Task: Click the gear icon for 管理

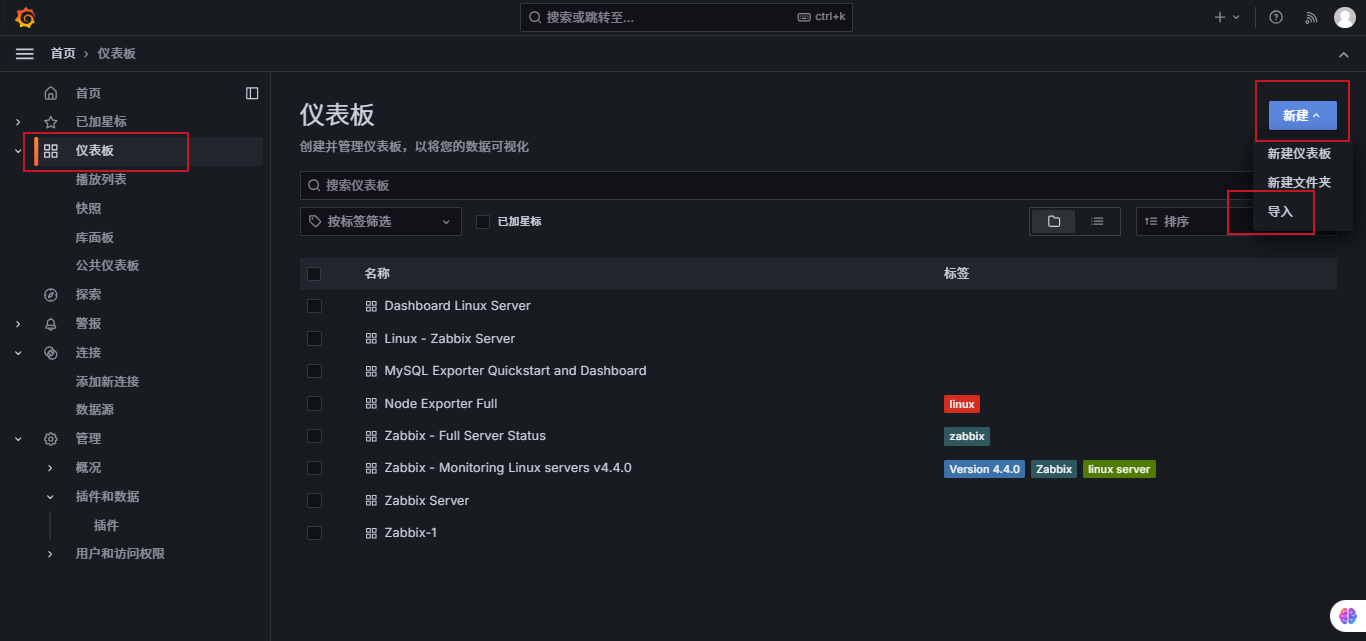Action: [x=51, y=439]
